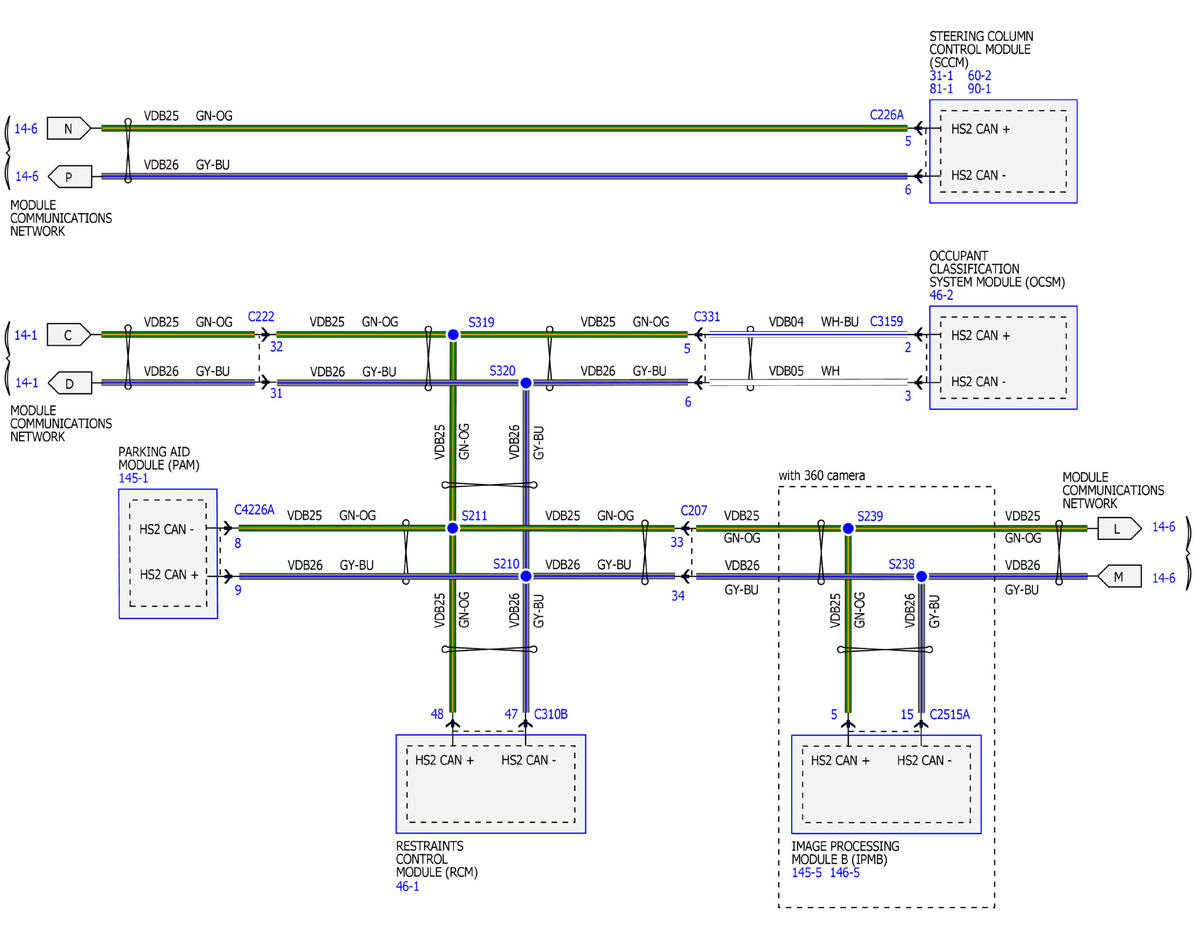The width and height of the screenshot is (1200, 927).
Task: Select the M off-page connector
Action: [x=1119, y=576]
